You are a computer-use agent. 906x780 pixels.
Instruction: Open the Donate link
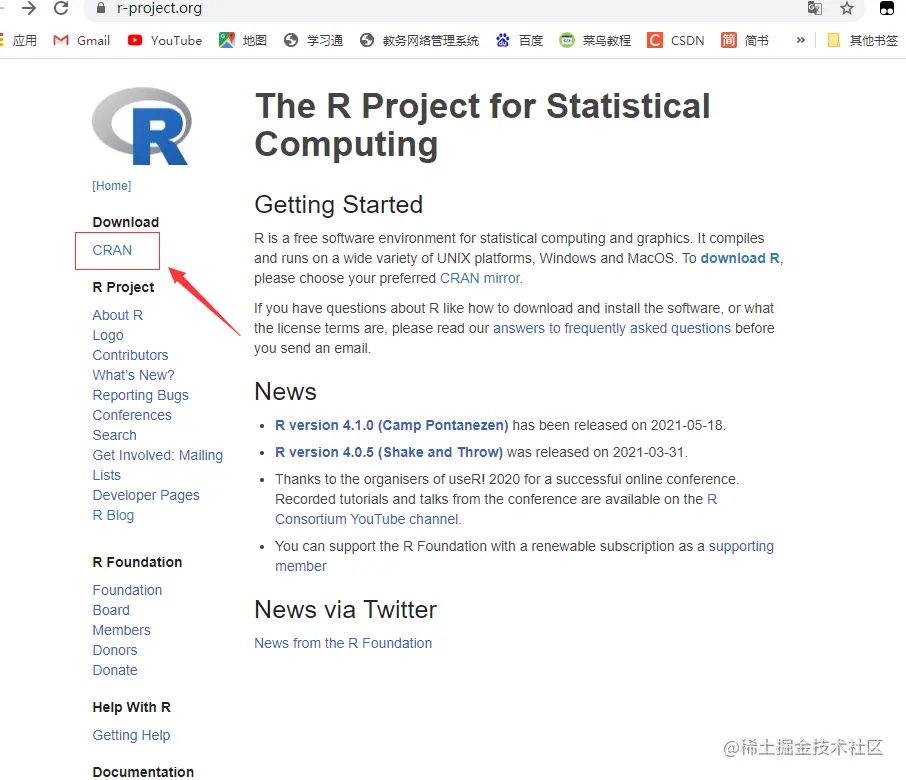[115, 670]
